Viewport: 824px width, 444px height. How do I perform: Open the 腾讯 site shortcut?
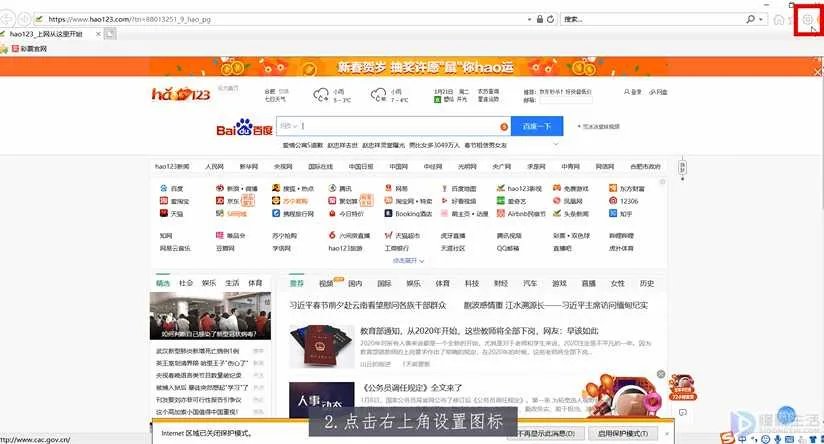[341, 188]
